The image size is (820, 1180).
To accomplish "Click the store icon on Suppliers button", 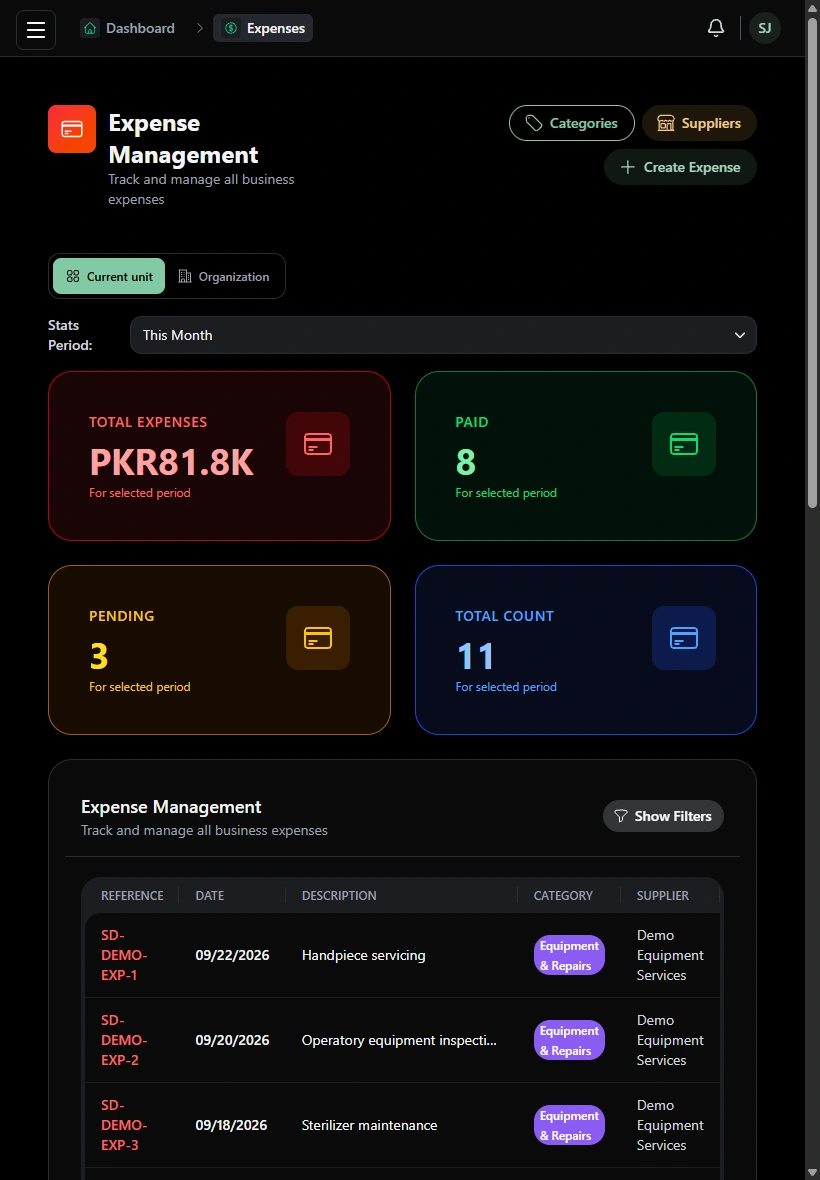I will point(666,123).
